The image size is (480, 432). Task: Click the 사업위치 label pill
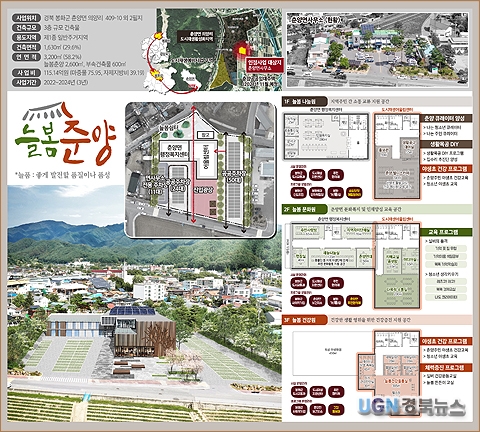(26, 18)
